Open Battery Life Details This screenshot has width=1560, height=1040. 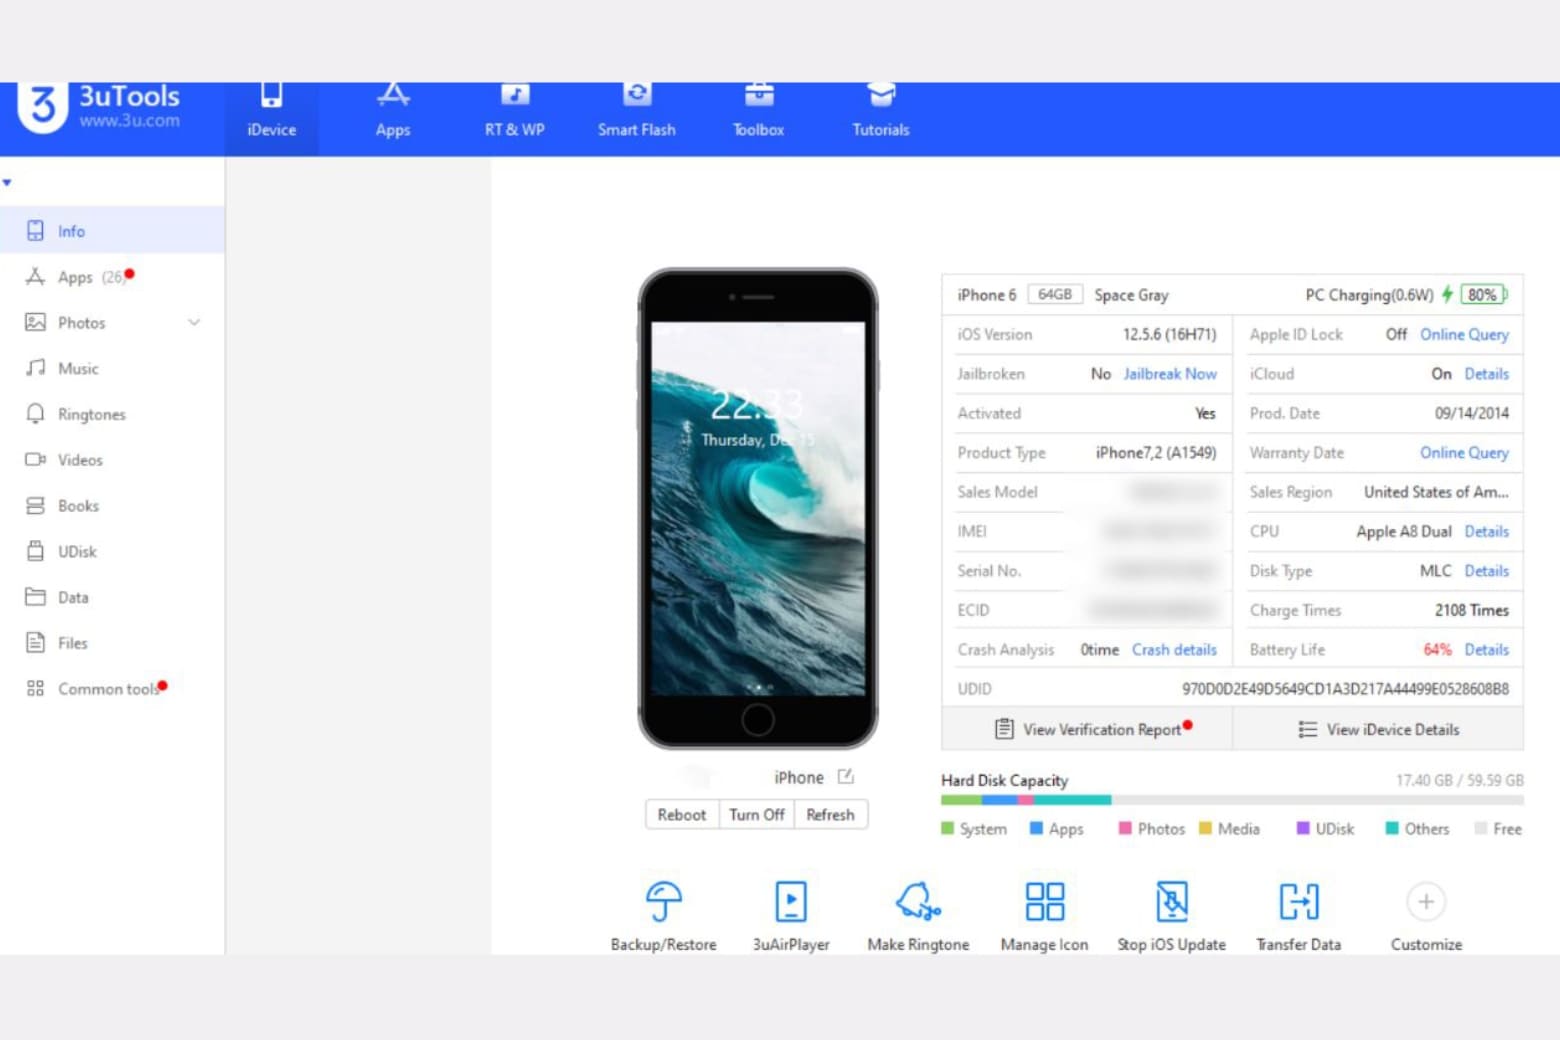click(1487, 649)
